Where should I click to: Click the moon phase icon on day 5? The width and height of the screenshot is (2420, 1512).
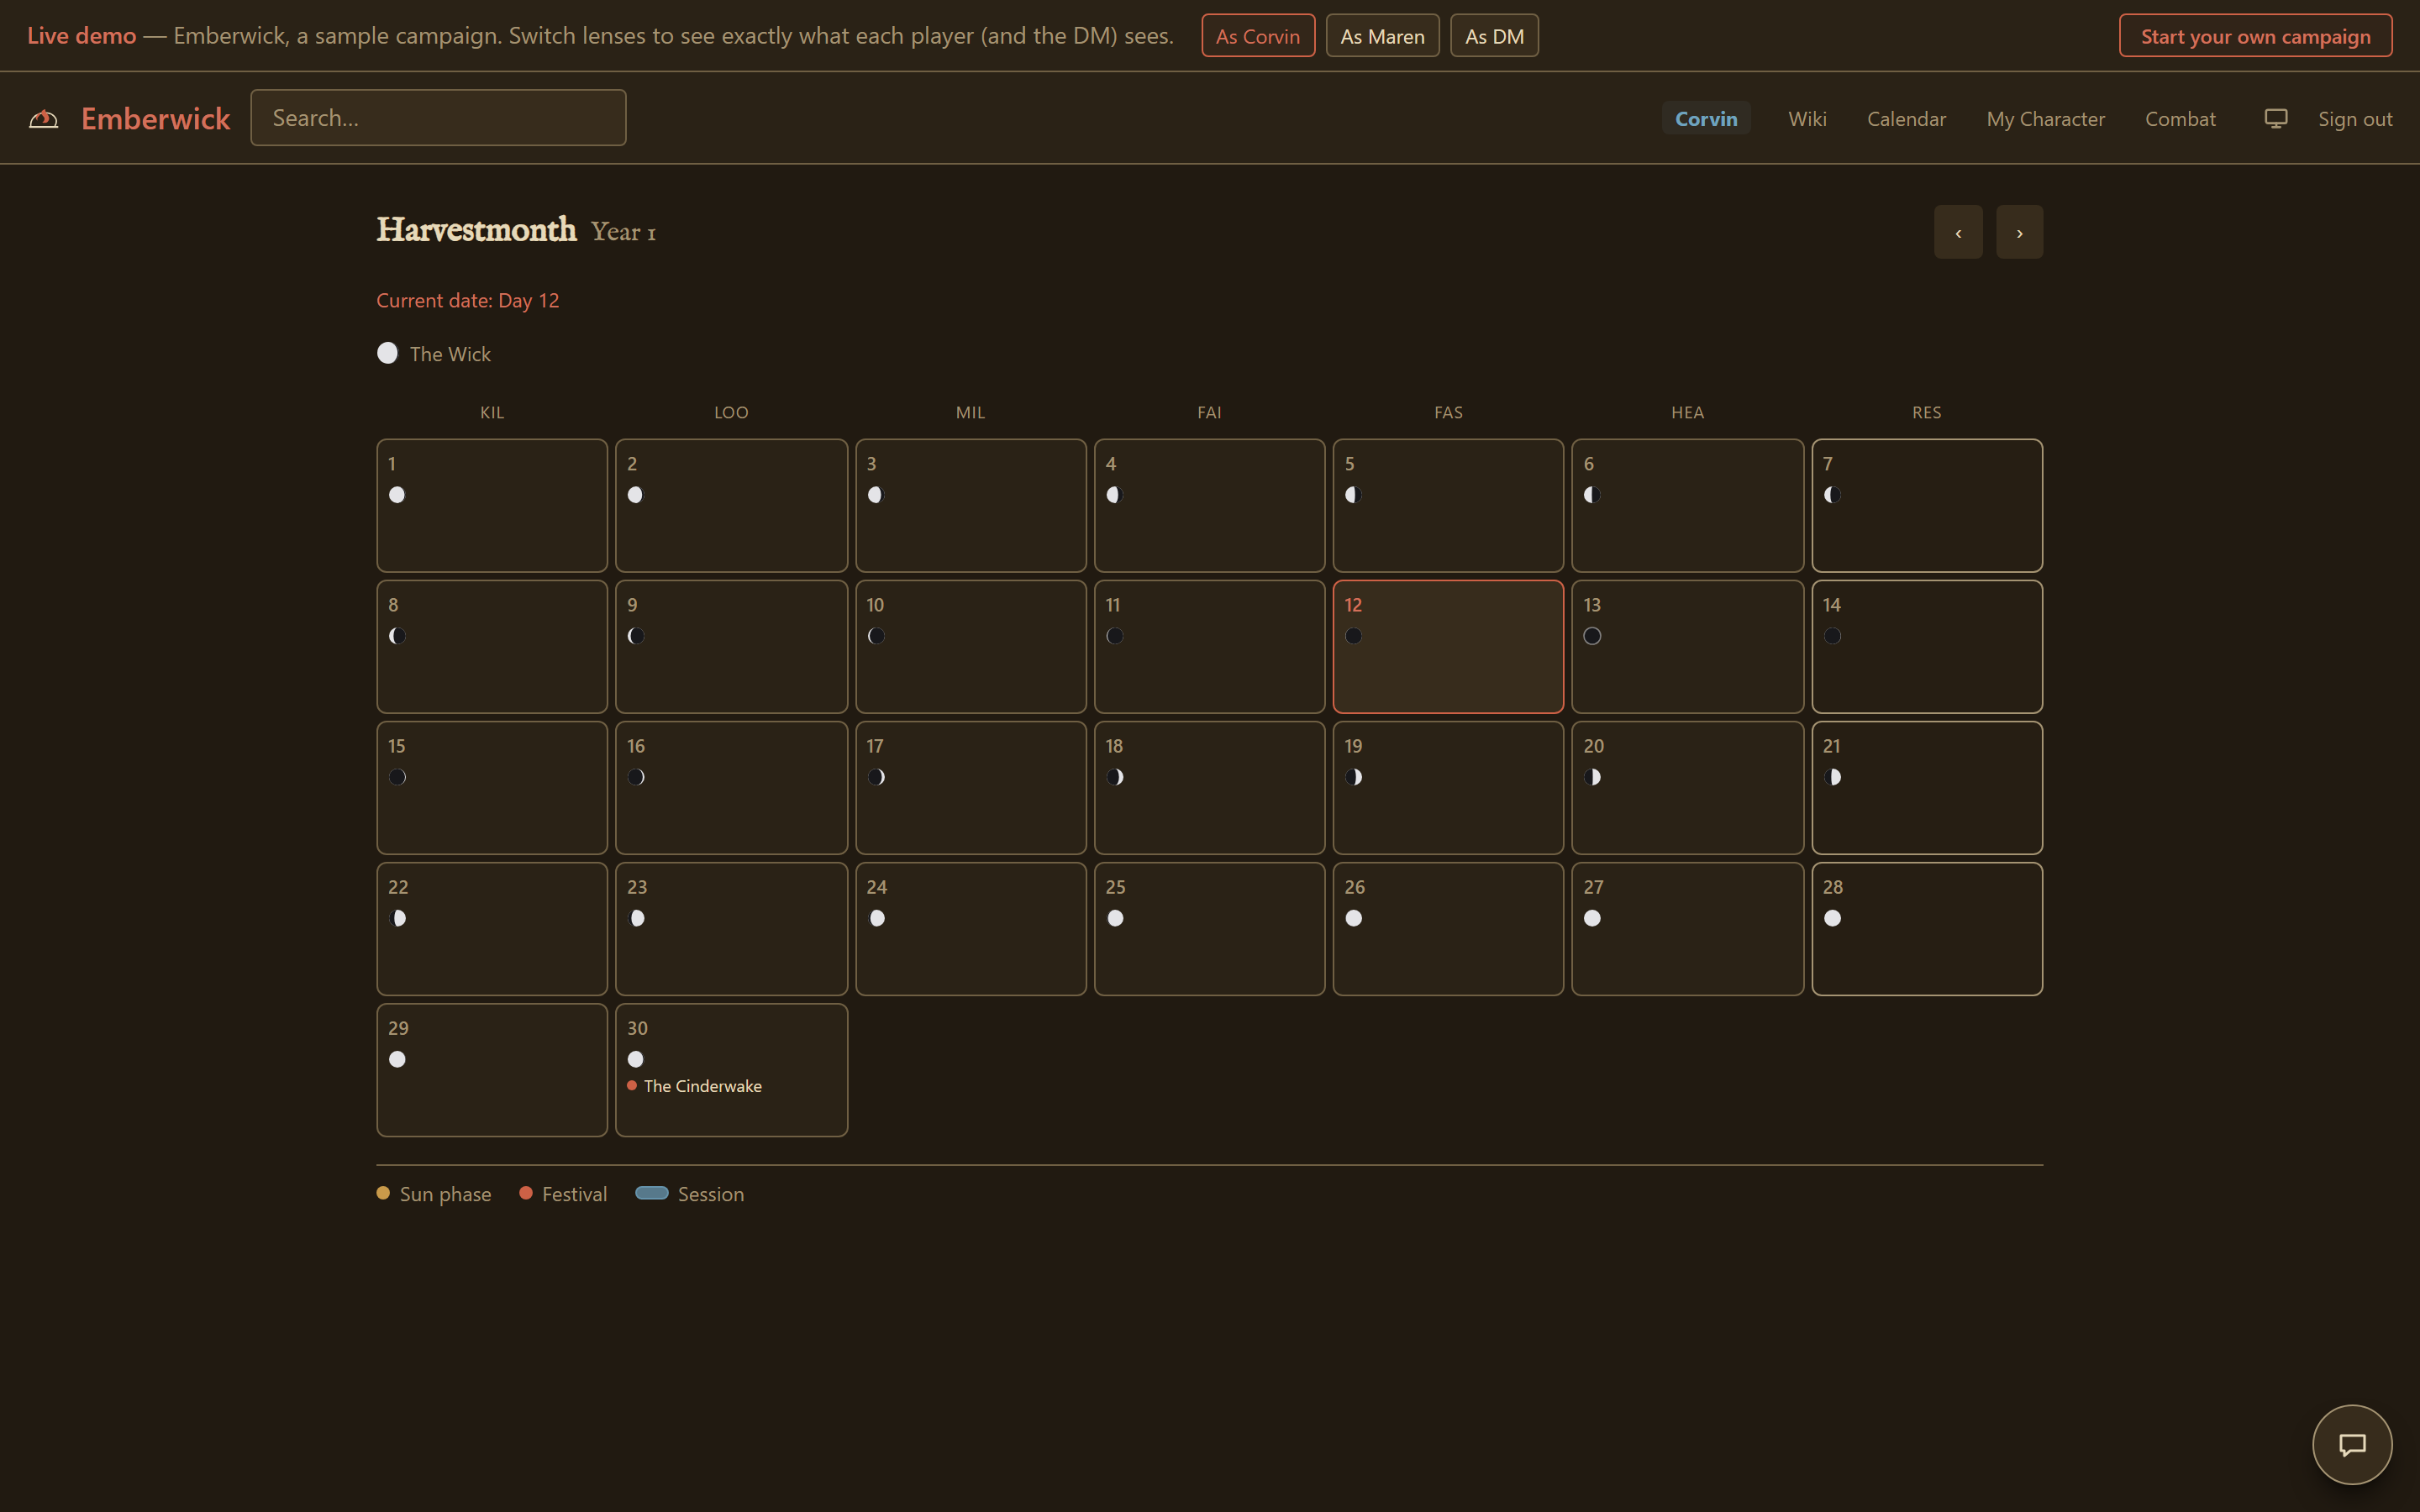point(1354,495)
